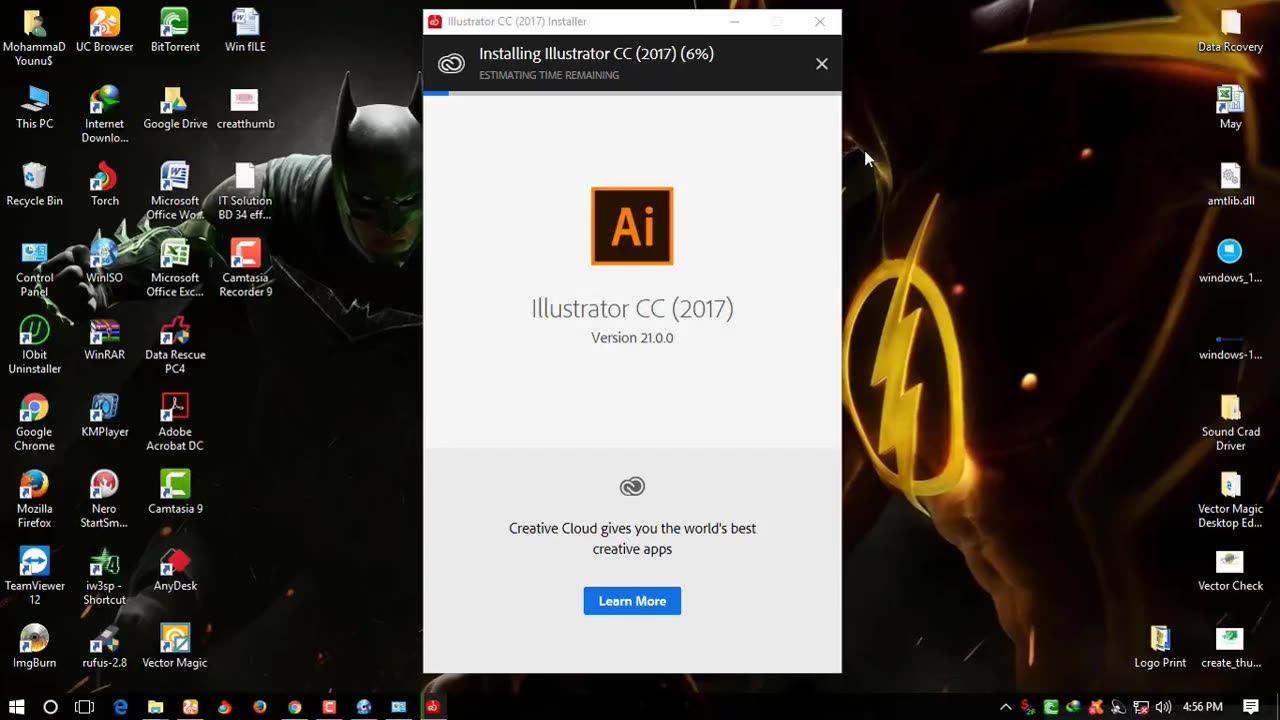The height and width of the screenshot is (720, 1280).
Task: Select the Camtasia 9 desktop icon
Action: pyautogui.click(x=175, y=493)
